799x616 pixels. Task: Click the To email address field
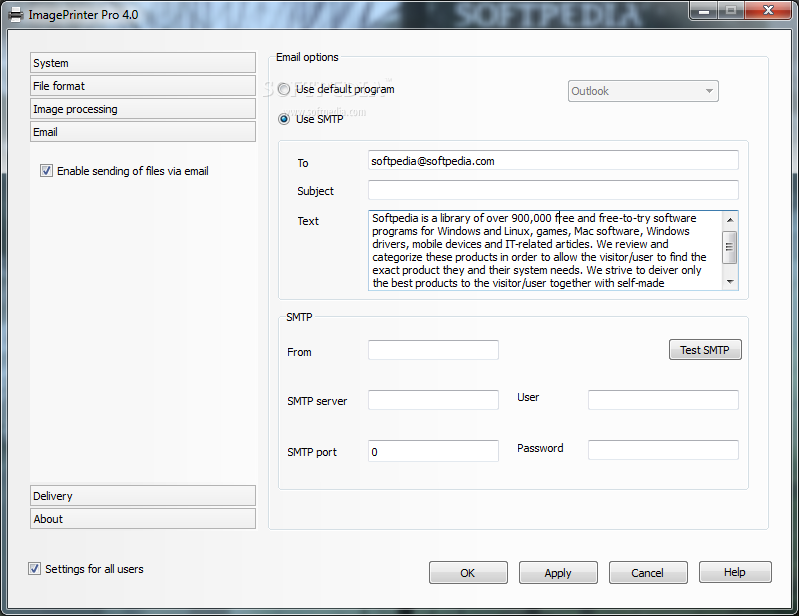coord(553,160)
